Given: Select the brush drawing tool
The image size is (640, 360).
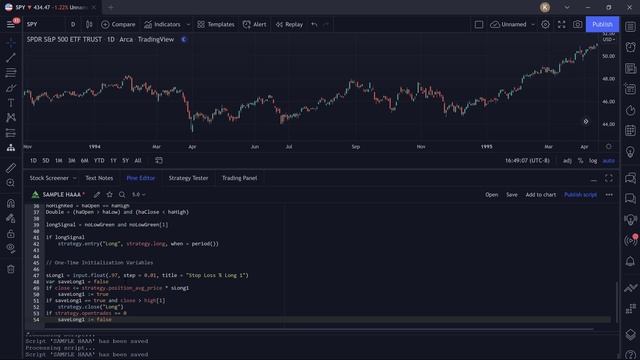Looking at the screenshot, I should [x=11, y=88].
